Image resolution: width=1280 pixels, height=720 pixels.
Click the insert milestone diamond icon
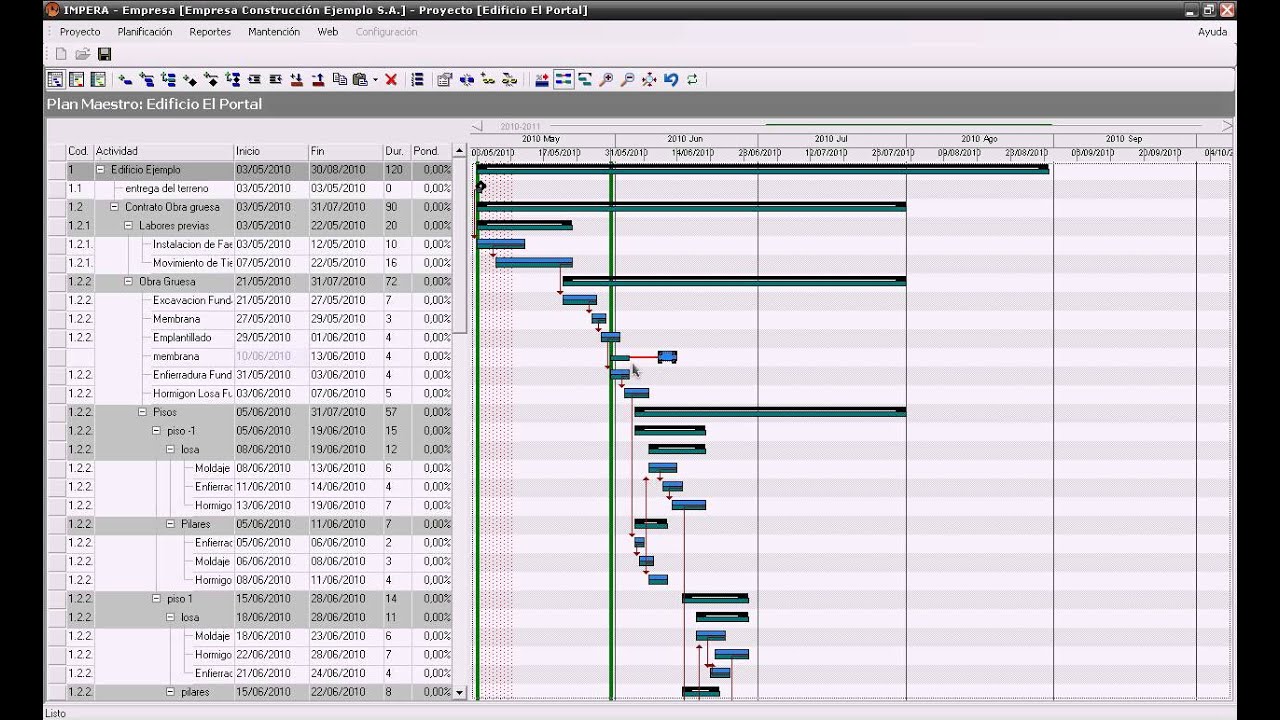189,80
